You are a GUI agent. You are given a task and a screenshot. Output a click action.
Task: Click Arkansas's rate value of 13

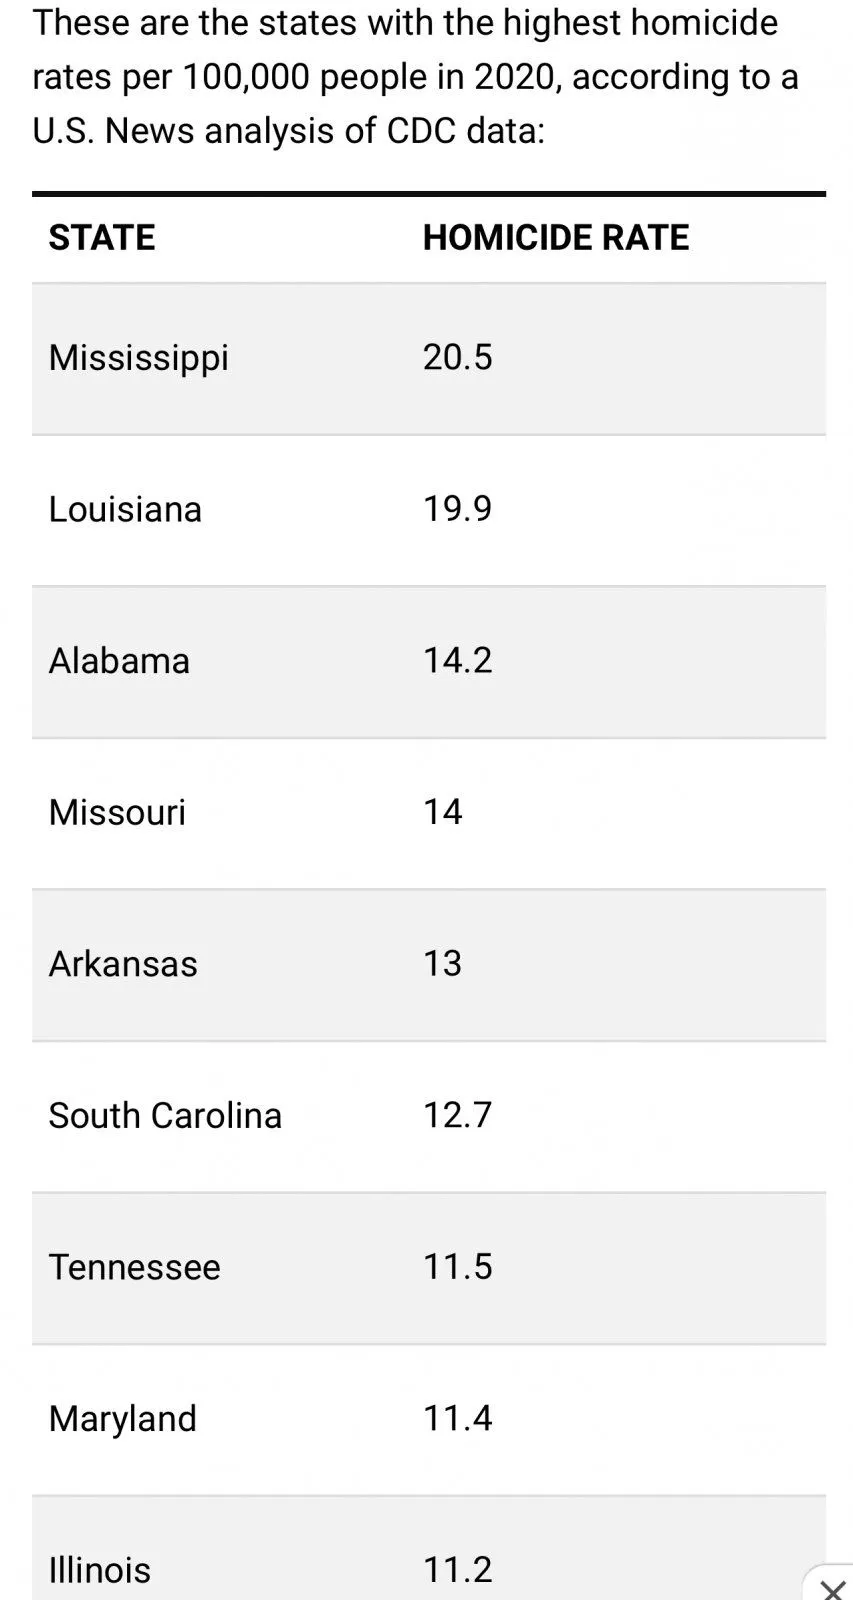coord(442,963)
